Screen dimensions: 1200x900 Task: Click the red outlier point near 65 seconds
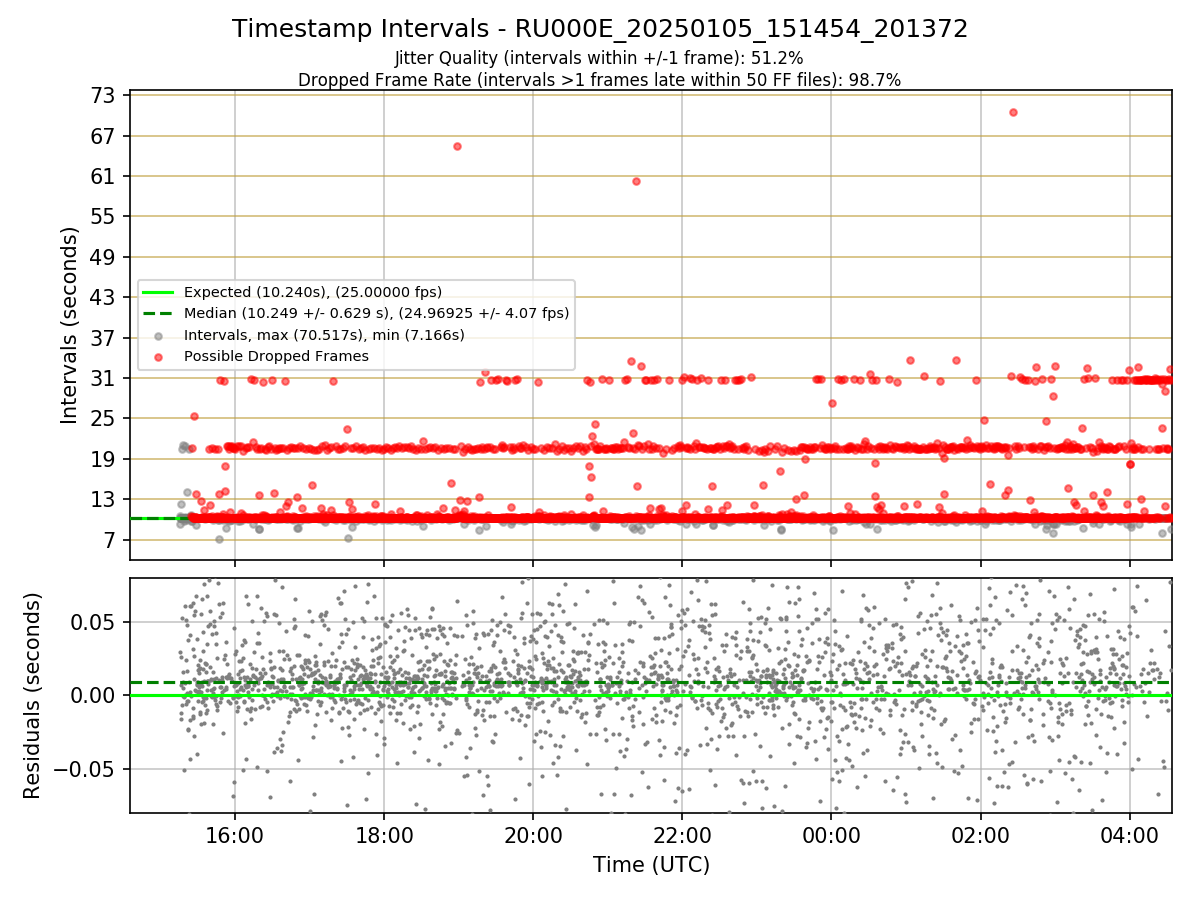(x=457, y=146)
